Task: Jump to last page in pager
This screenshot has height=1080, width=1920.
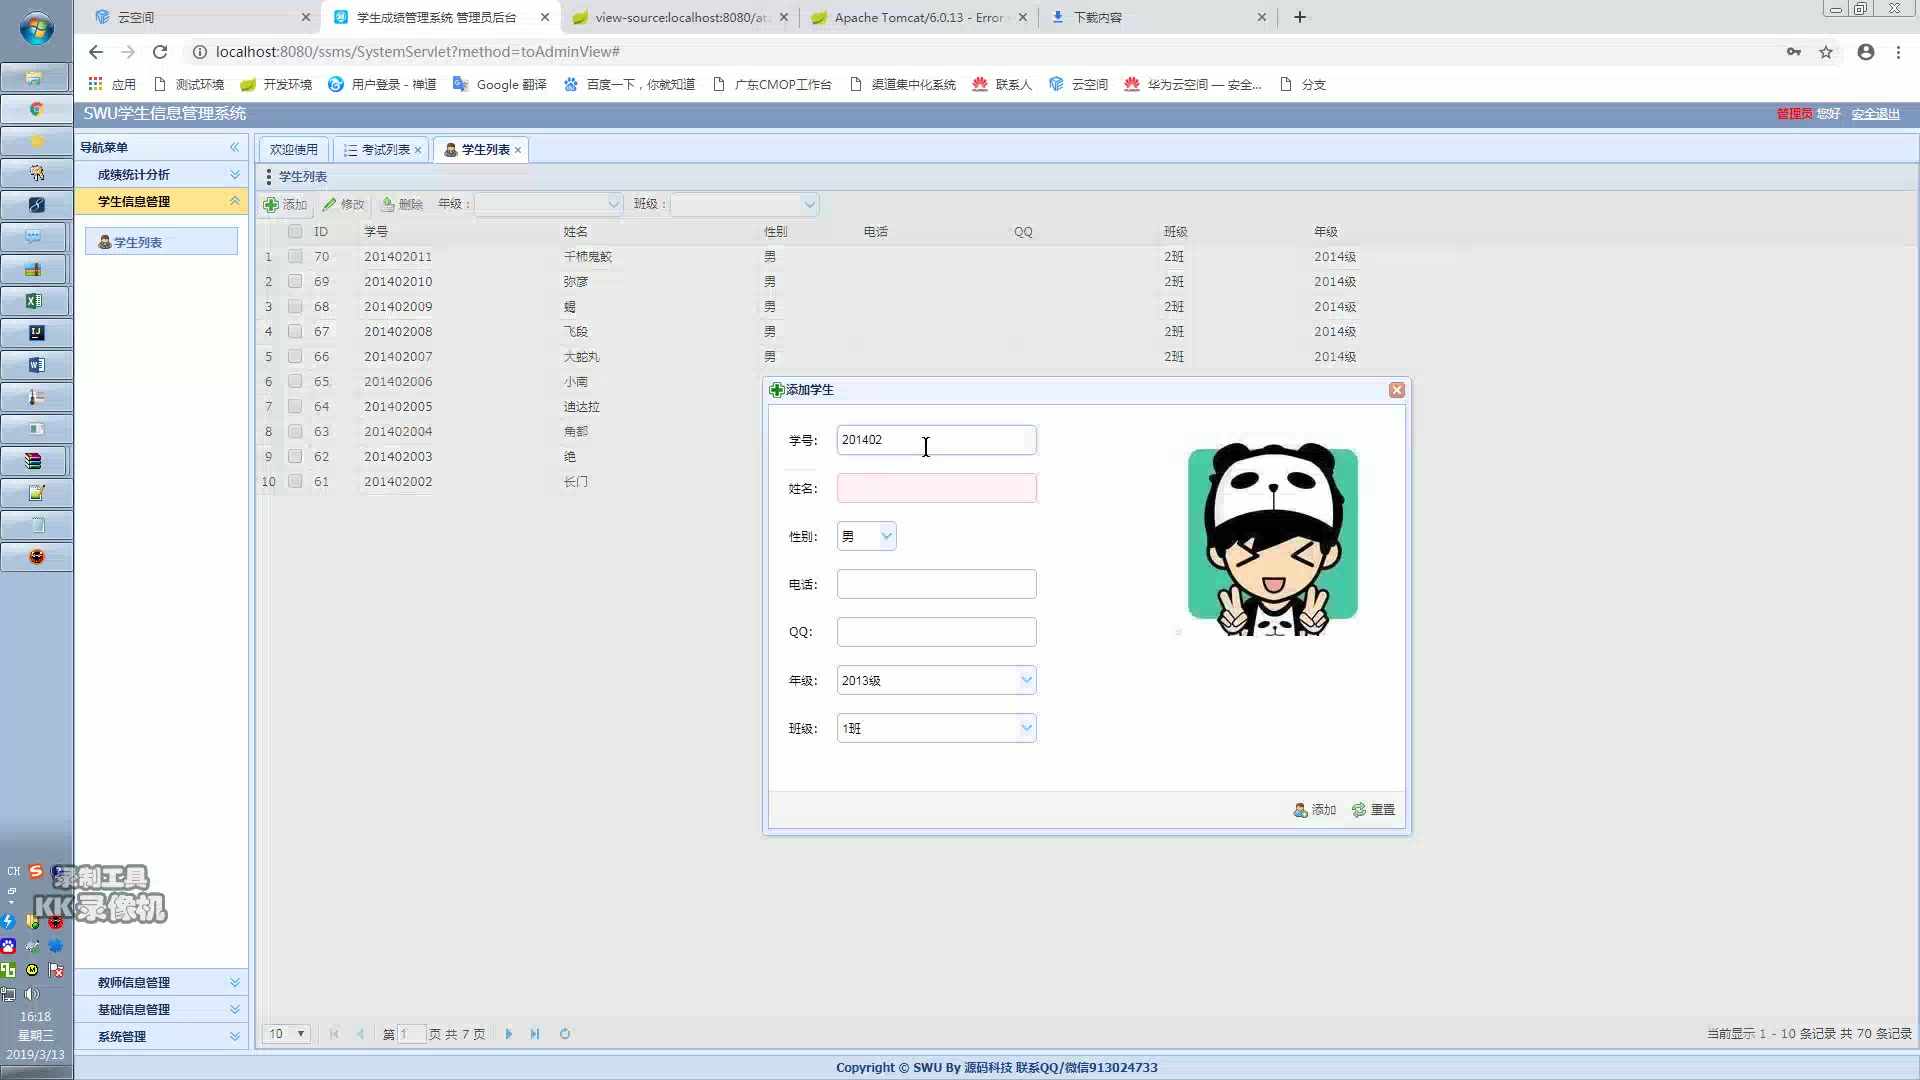Action: click(535, 1034)
